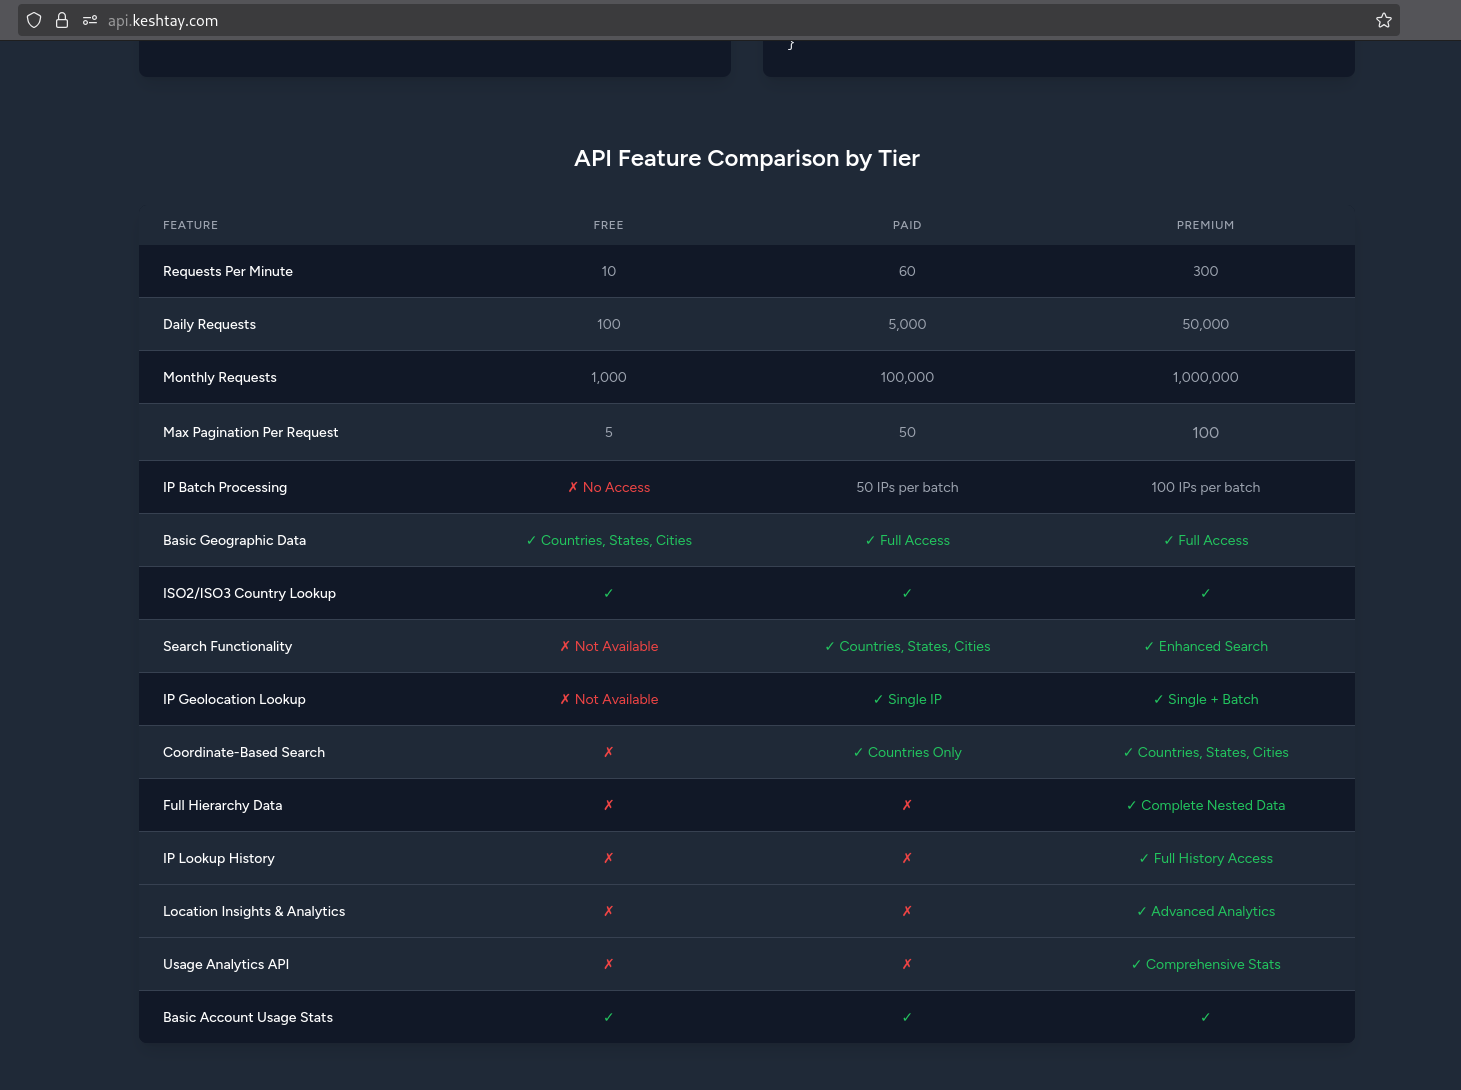Open the 'Full Access' entry under Paid tier
1461x1090 pixels.
(x=907, y=540)
